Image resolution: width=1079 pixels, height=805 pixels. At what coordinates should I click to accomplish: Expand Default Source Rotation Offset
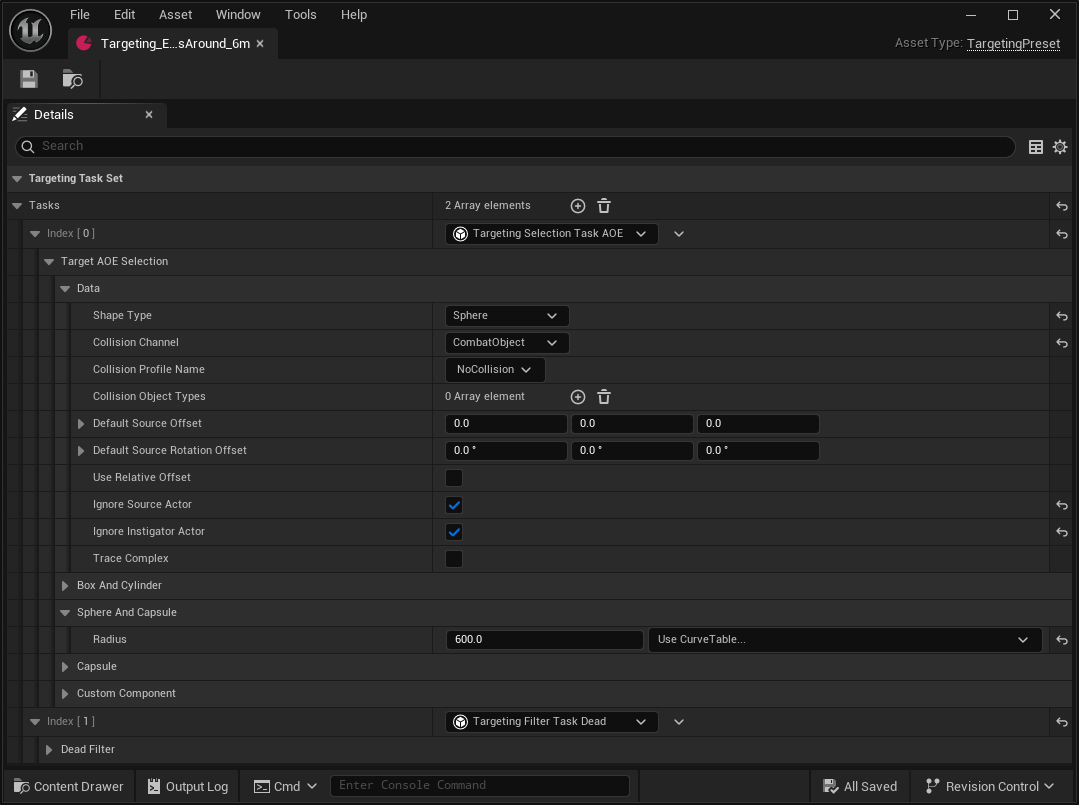pos(81,451)
